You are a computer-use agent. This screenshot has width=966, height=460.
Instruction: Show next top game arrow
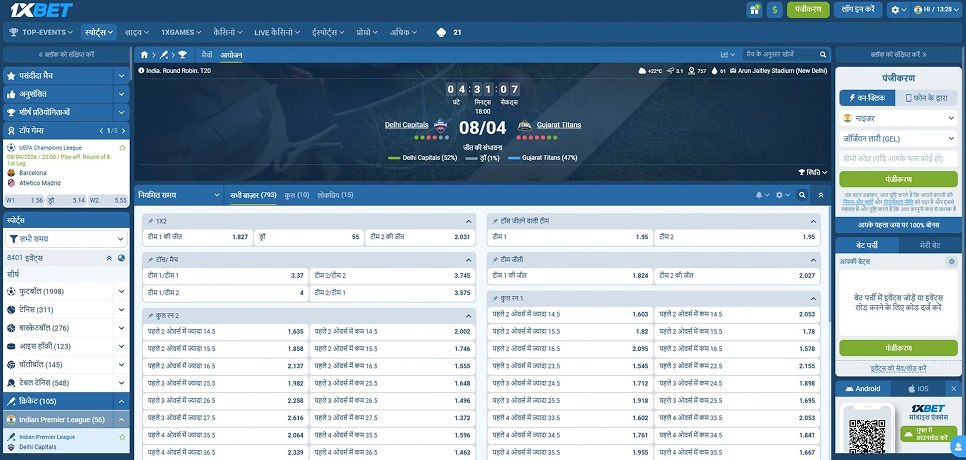click(123, 131)
